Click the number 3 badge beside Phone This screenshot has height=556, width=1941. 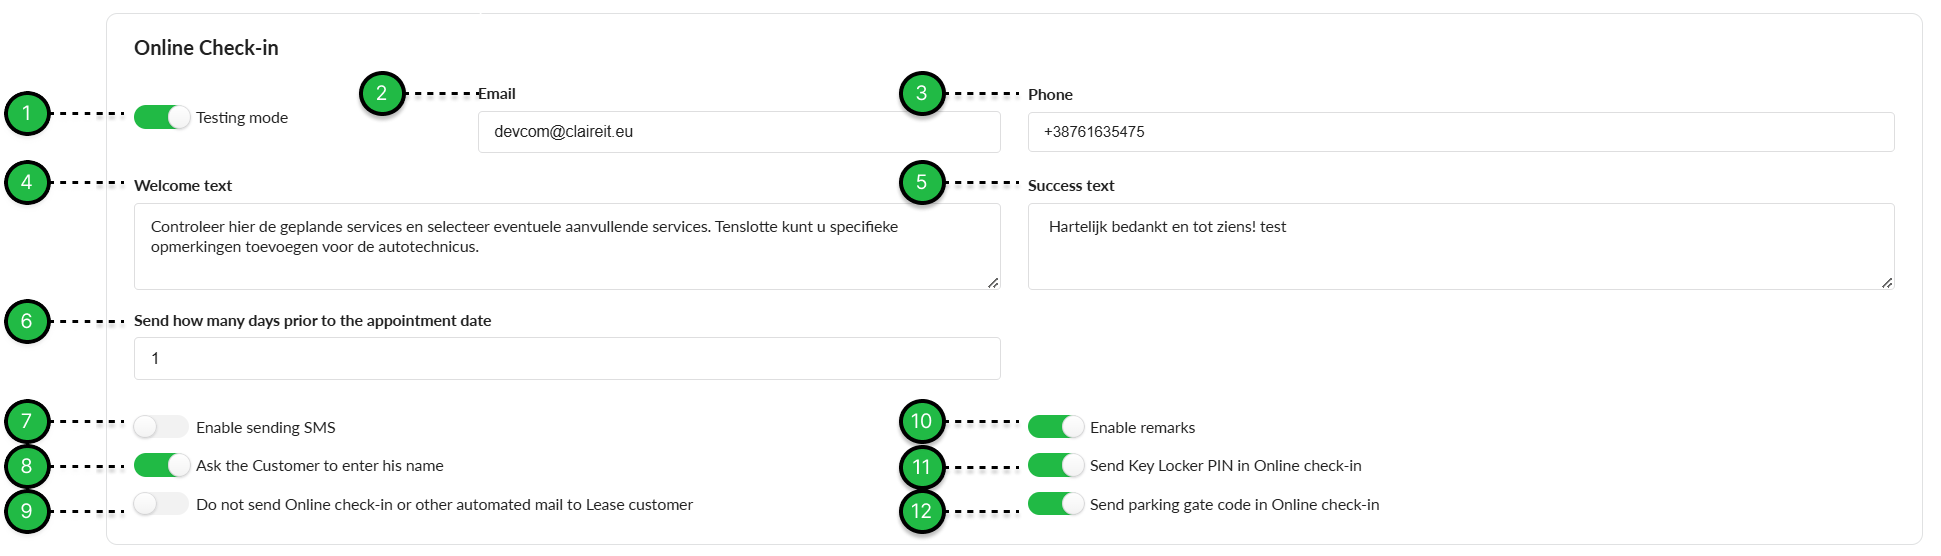[x=921, y=94]
